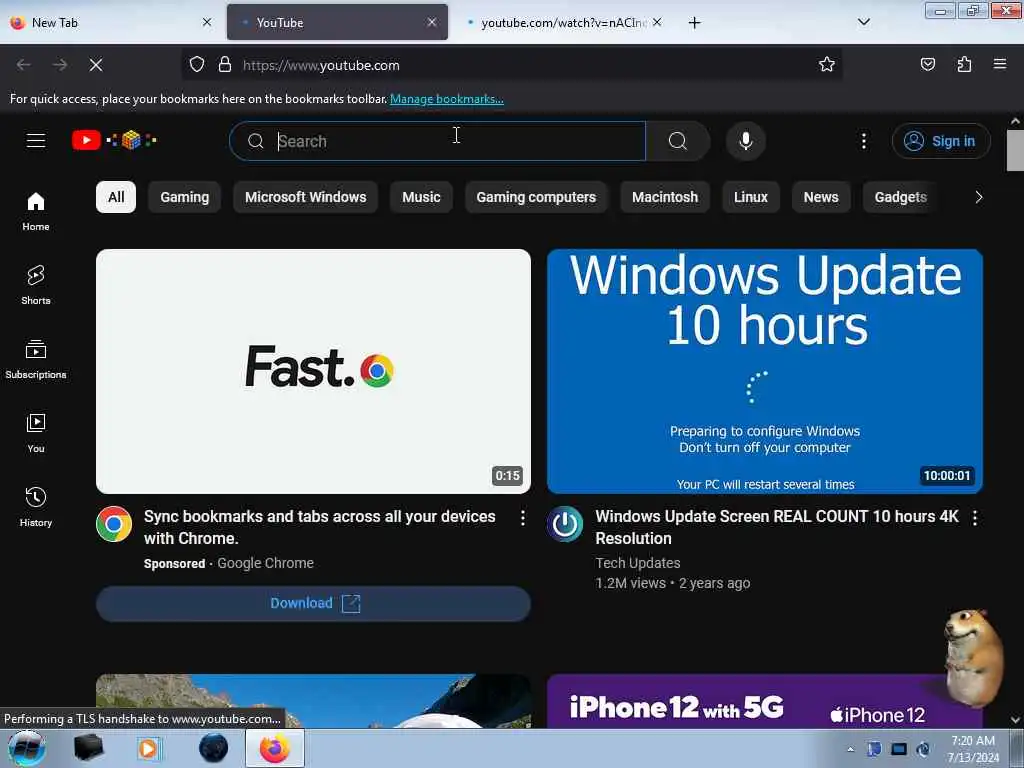The image size is (1024, 768).
Task: Bookmark this page with star icon
Action: 827,64
